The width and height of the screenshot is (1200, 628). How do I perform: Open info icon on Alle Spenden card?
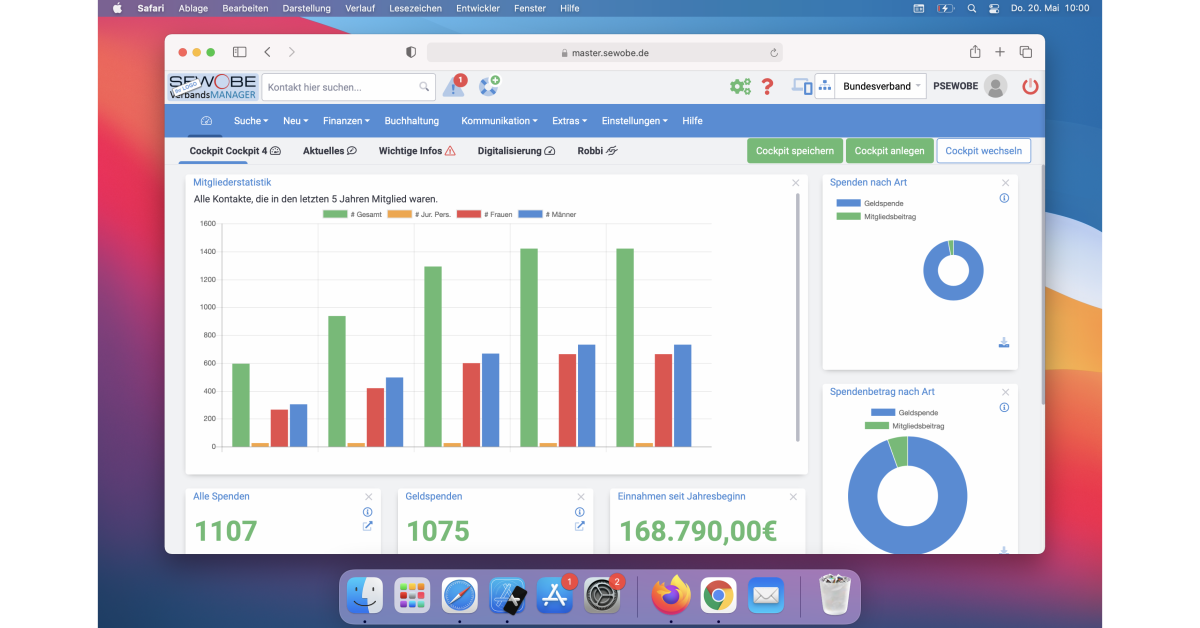click(367, 512)
